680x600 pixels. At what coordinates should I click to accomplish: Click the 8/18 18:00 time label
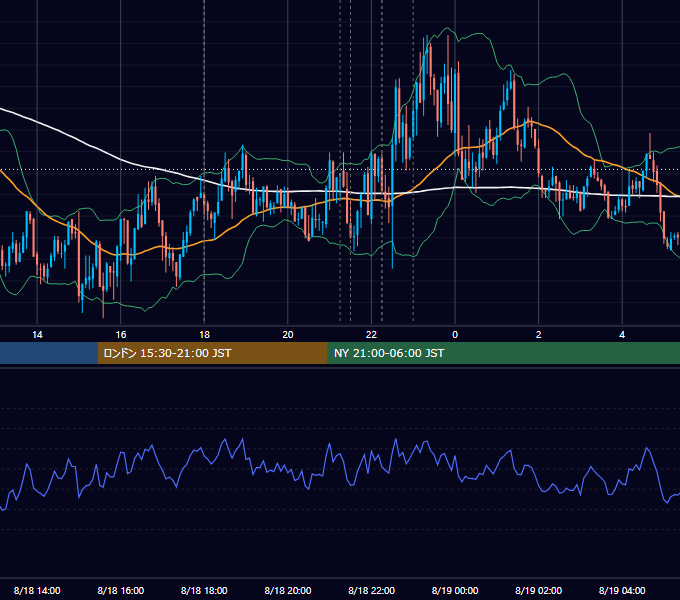(204, 590)
